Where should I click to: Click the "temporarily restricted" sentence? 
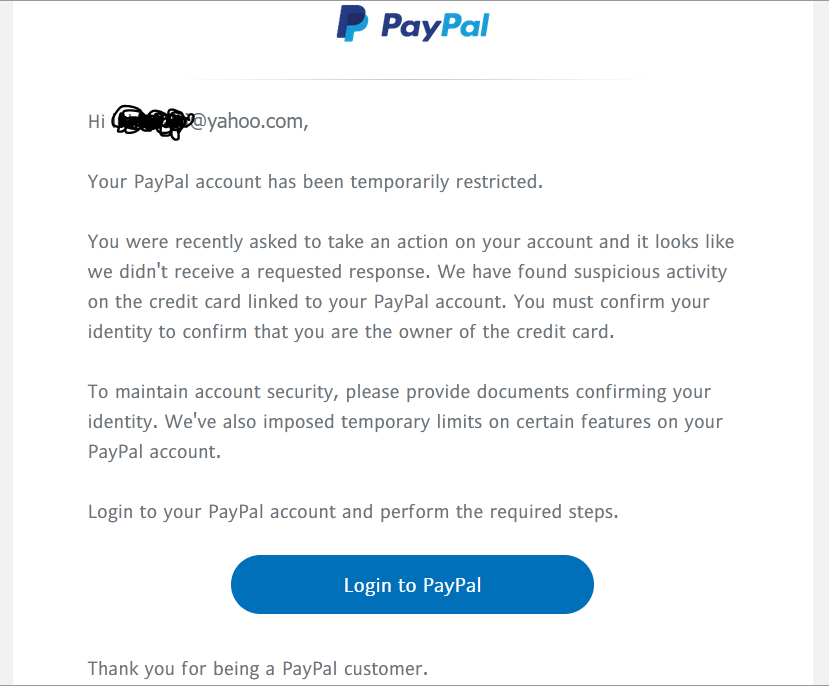[315, 182]
